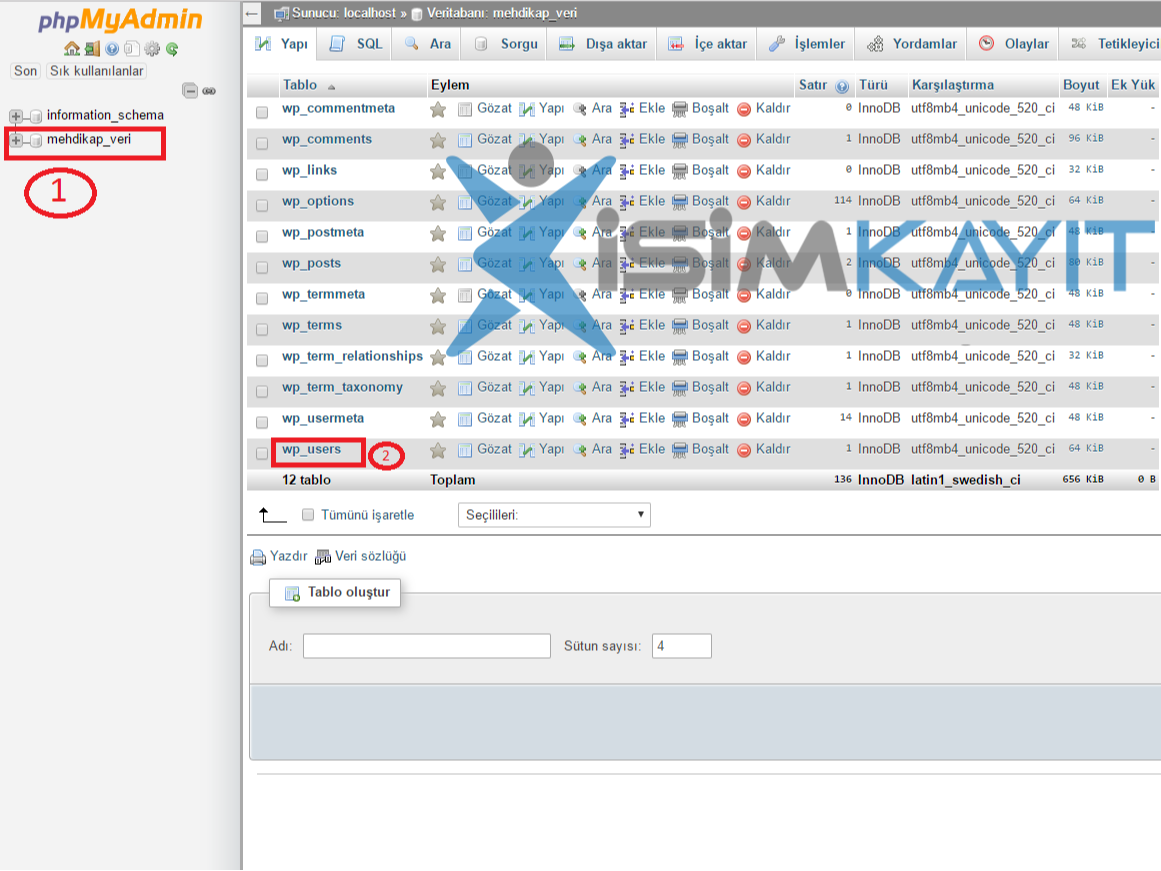This screenshot has height=871, width=1161.
Task: Click the log out door icon in sidebar
Action: (x=92, y=49)
